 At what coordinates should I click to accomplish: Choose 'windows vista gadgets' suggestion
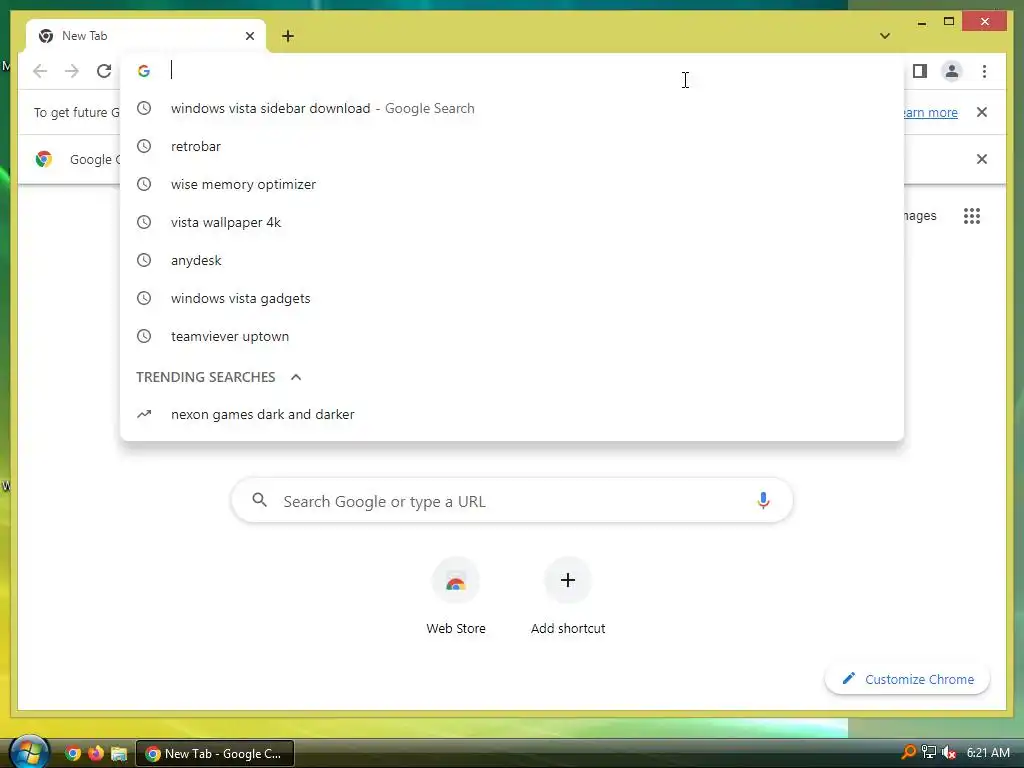(512, 298)
